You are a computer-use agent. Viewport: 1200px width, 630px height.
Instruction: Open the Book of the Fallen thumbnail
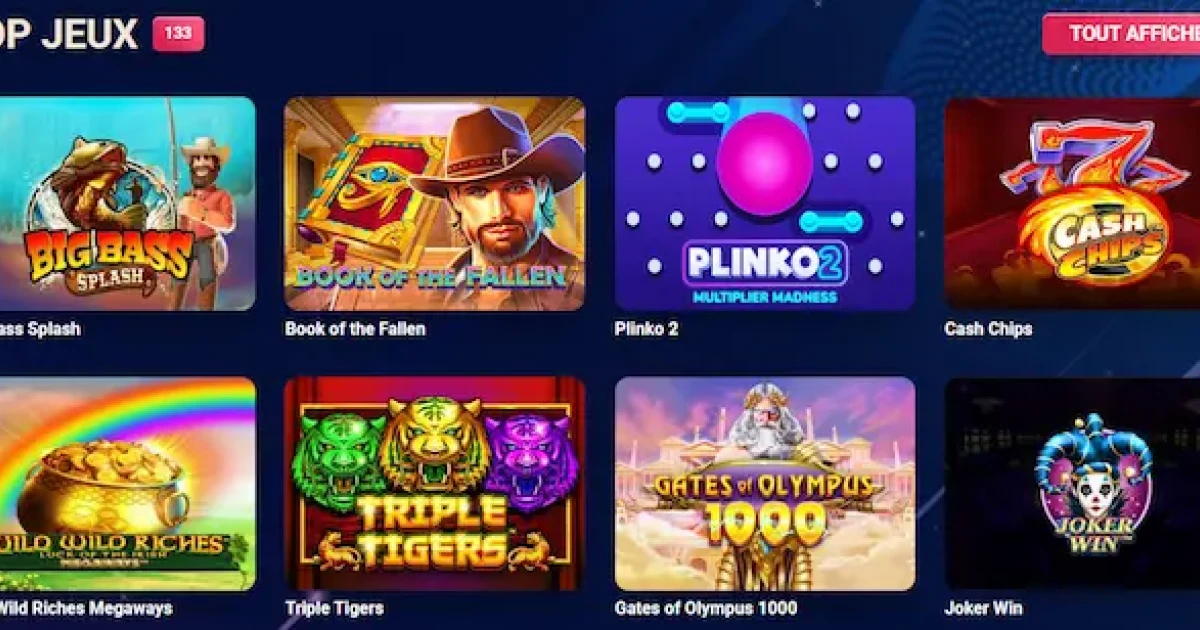pyautogui.click(x=435, y=204)
